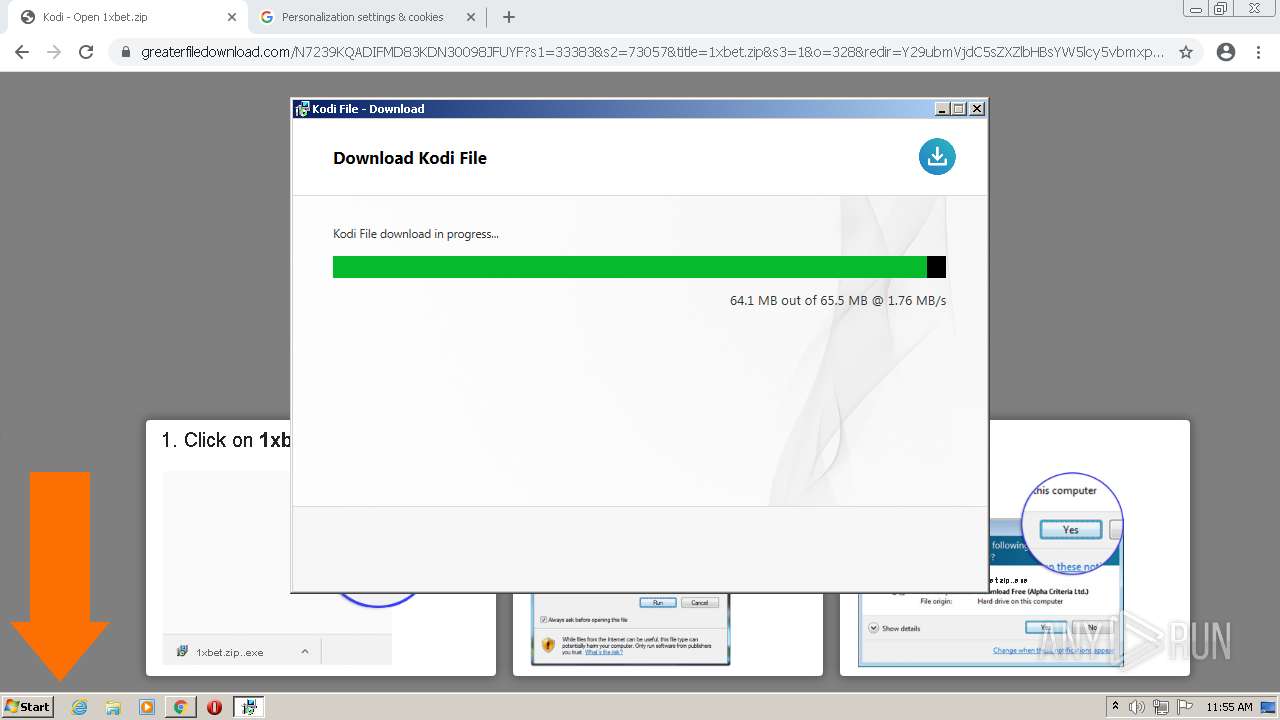1280x720 pixels.
Task: Close the Kodi - Open 1xbet.zip tab
Action: (x=232, y=17)
